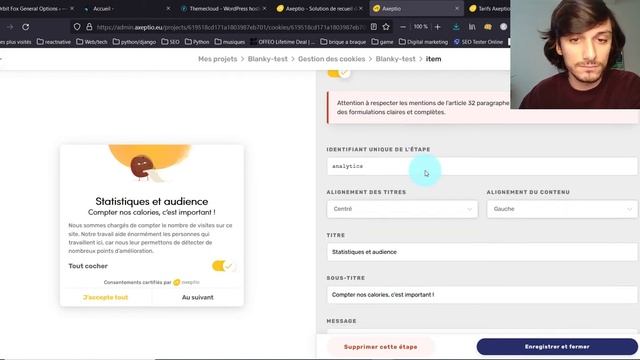The height and width of the screenshot is (360, 640).
Task: Reset zoom via the 100 % indicator
Action: pos(420,27)
